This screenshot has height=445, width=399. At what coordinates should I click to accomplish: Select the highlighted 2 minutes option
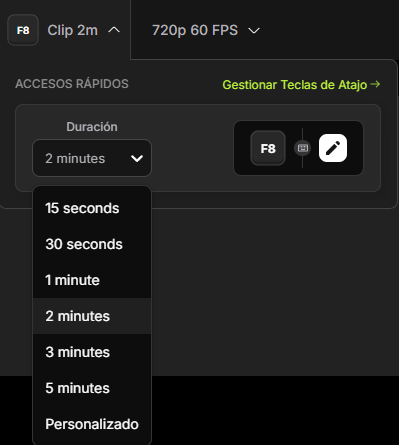click(x=92, y=316)
